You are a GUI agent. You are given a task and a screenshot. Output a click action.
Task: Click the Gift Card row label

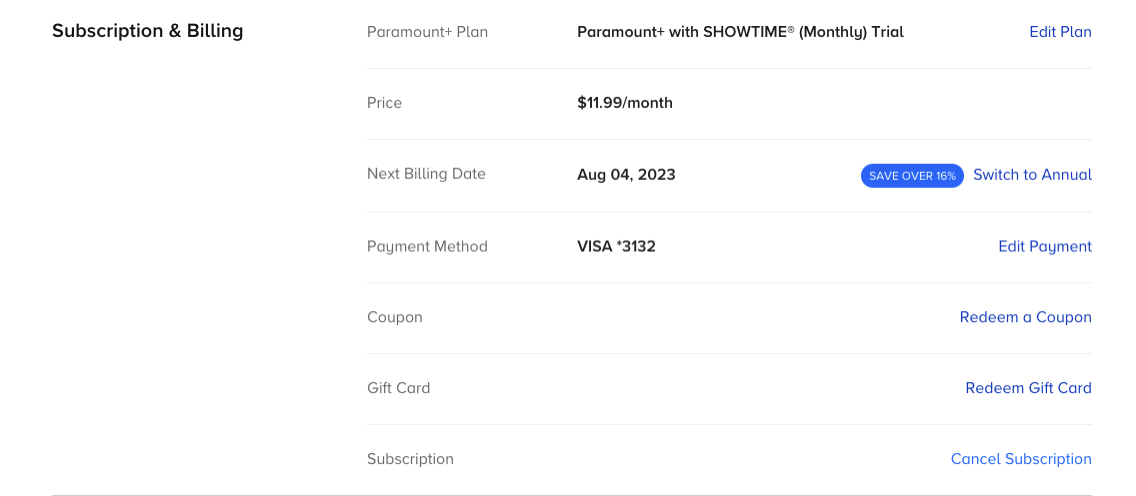pos(398,388)
